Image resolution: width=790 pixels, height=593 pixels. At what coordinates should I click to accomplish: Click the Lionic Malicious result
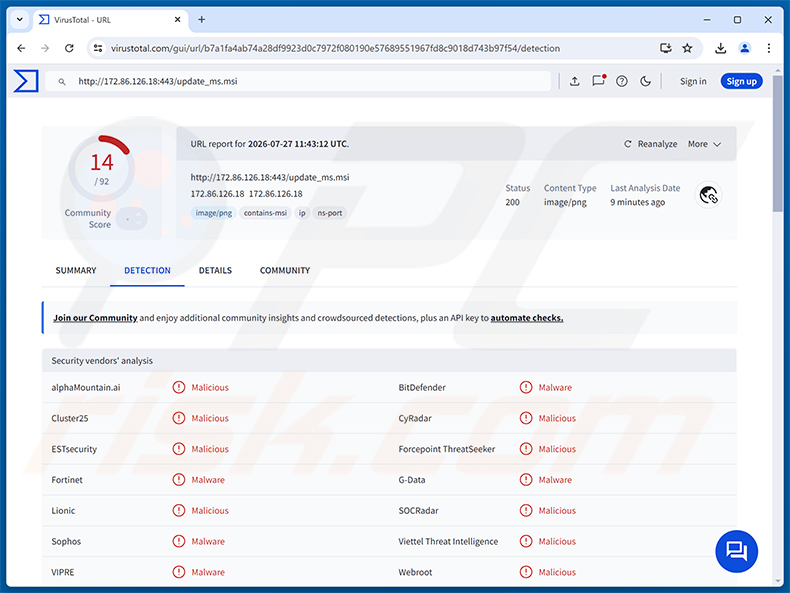click(x=210, y=510)
